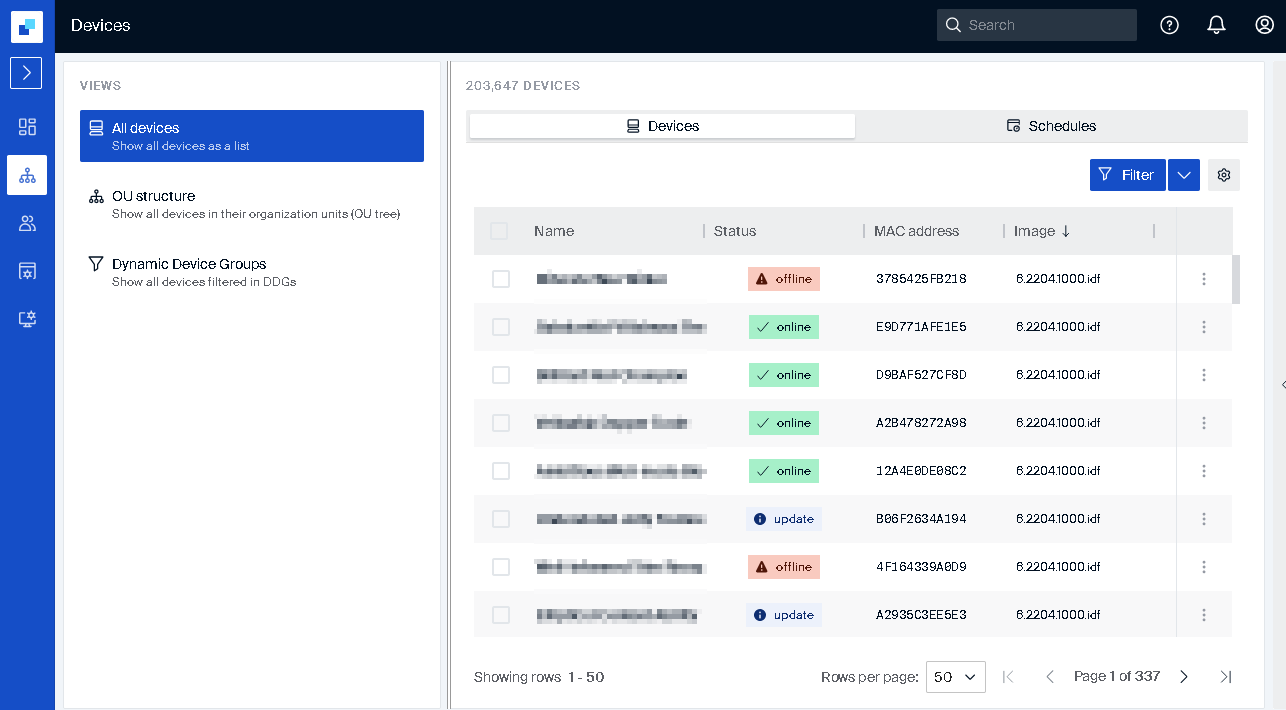
Task: Click the Filter button
Action: click(x=1127, y=175)
